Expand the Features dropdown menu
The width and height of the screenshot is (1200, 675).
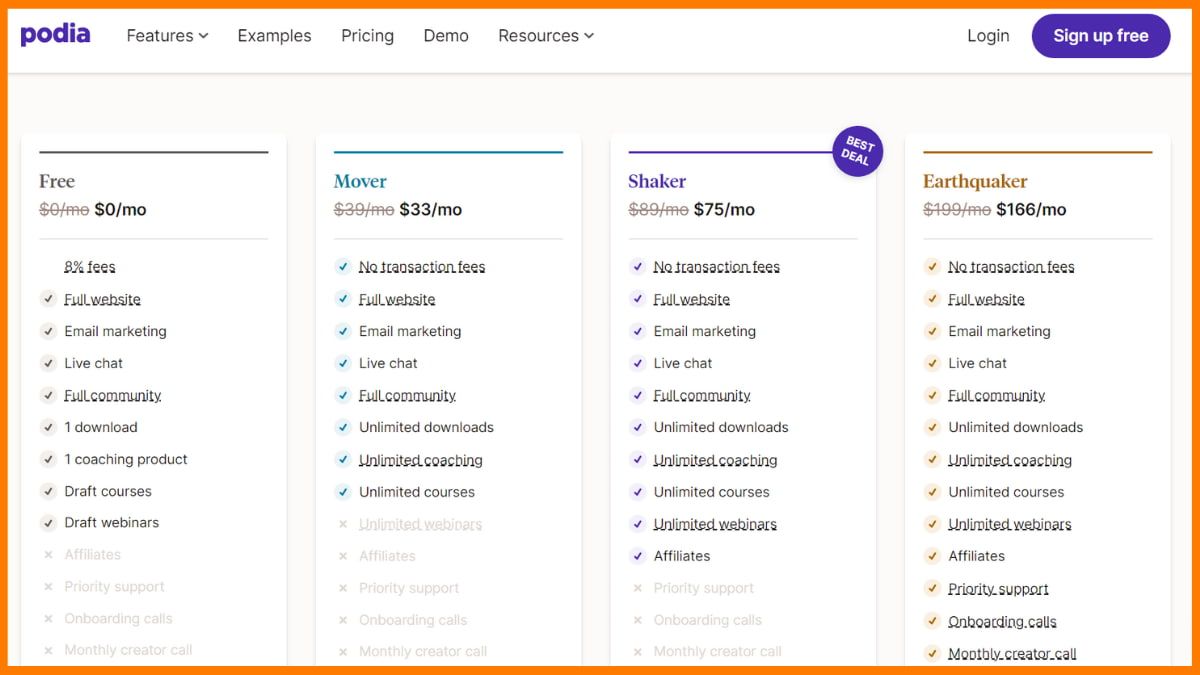click(x=167, y=35)
